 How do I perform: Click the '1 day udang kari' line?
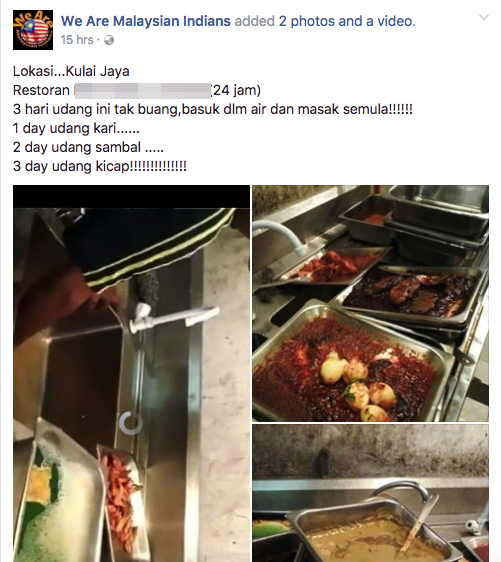point(76,128)
